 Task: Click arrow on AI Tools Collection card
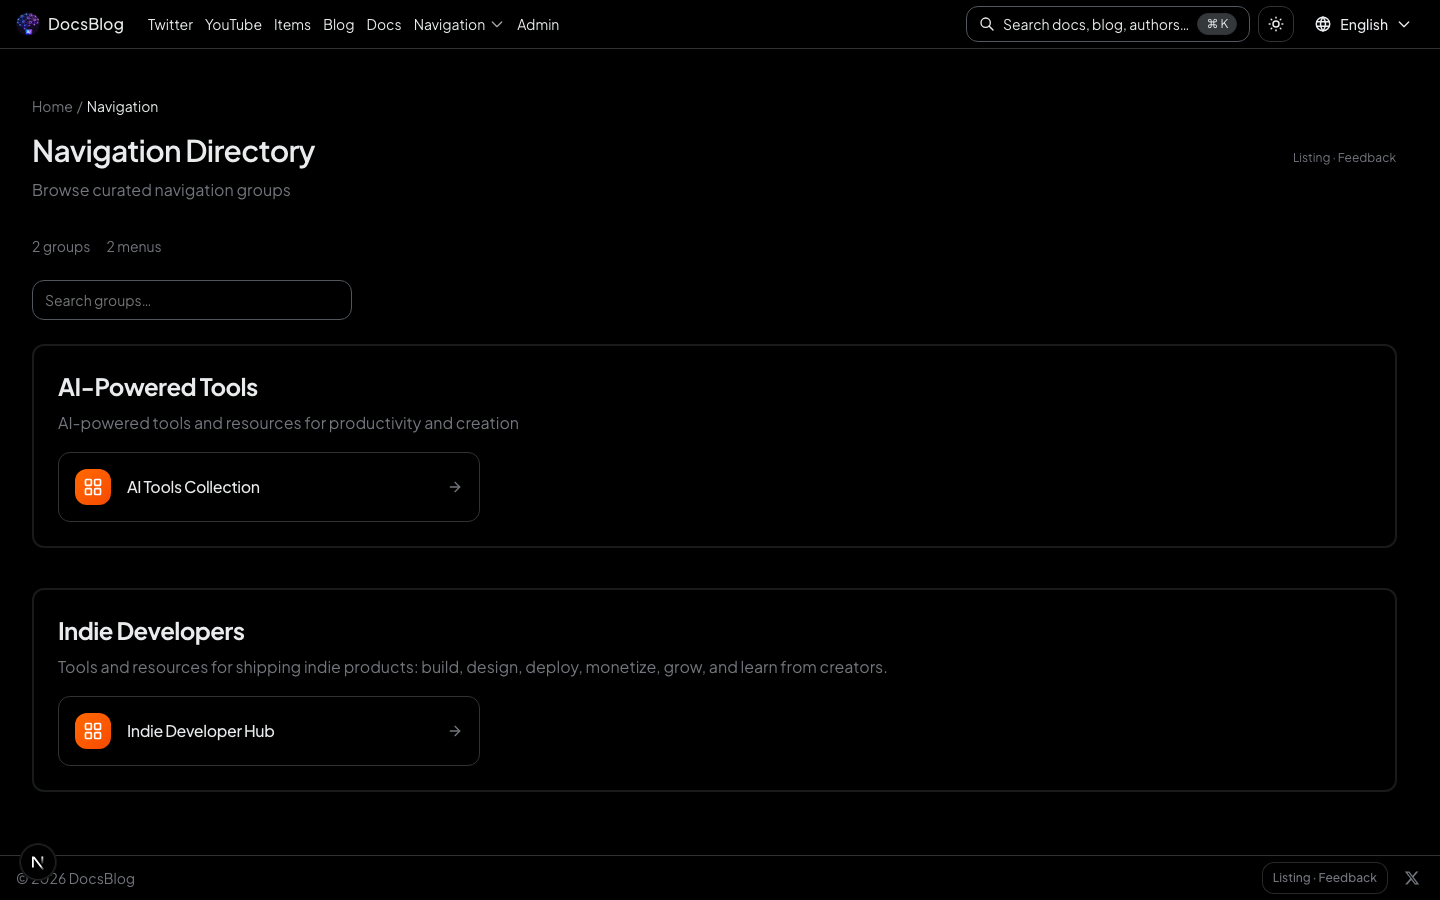pyautogui.click(x=455, y=487)
